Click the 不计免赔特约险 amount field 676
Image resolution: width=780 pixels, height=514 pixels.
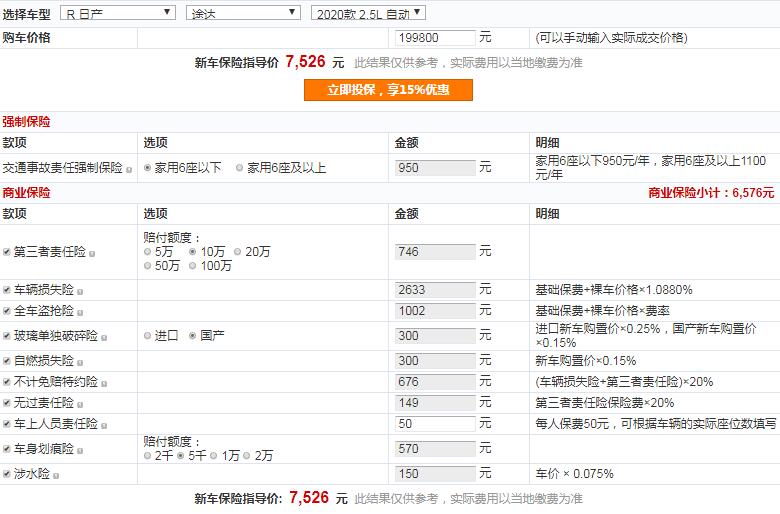pyautogui.click(x=435, y=382)
